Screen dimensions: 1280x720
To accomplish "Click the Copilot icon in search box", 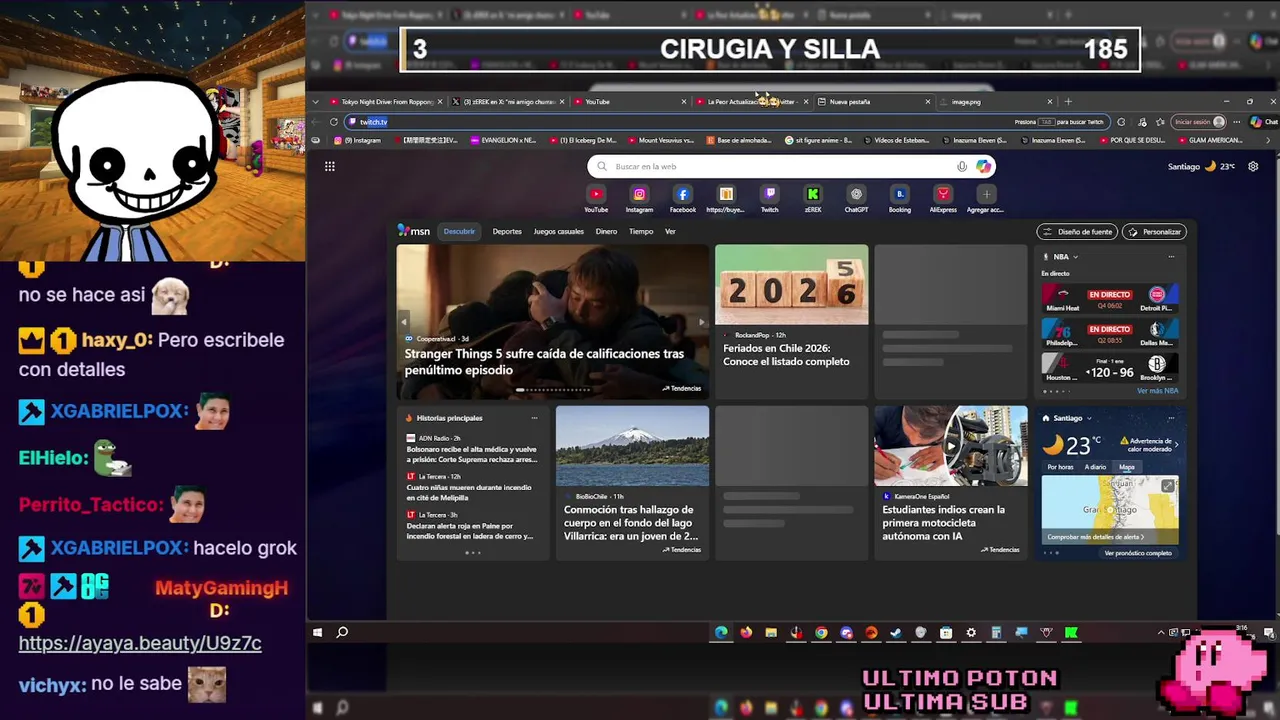I will pyautogui.click(x=983, y=167).
